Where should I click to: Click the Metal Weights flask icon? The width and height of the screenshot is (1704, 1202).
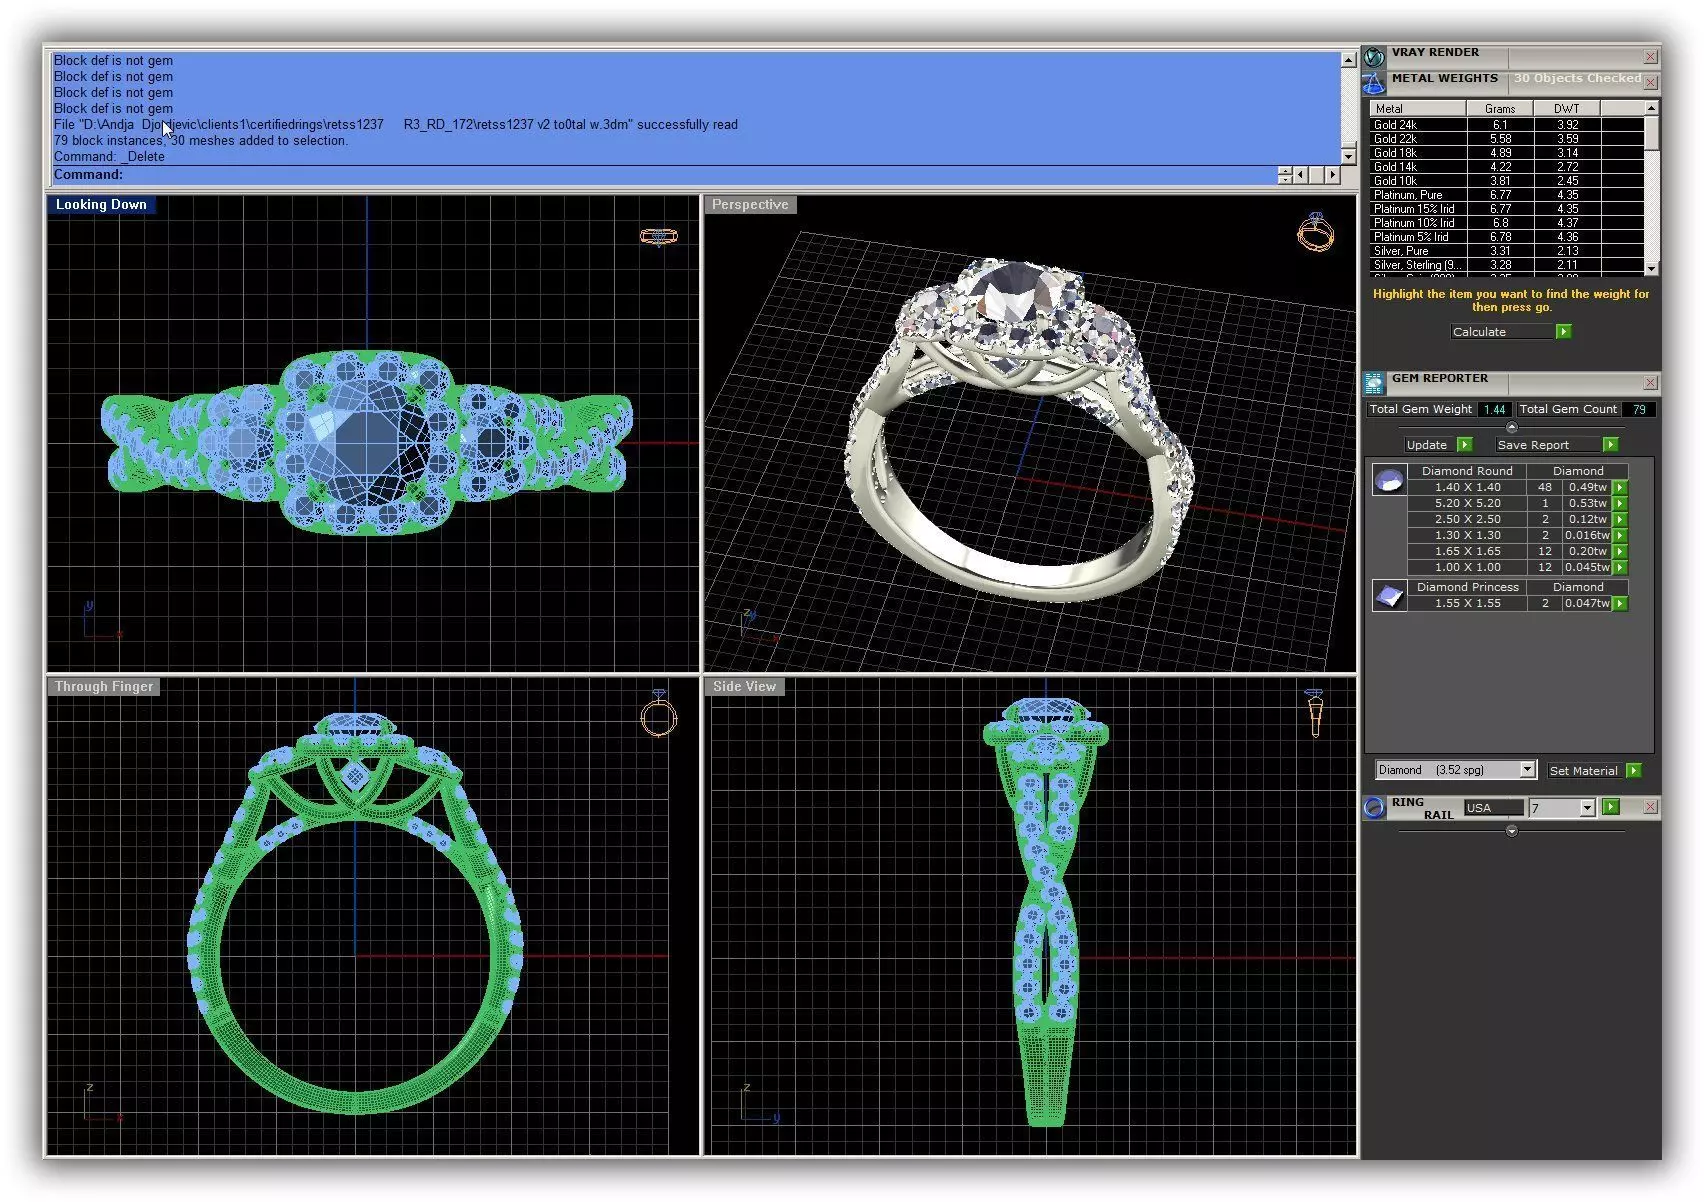point(1375,83)
